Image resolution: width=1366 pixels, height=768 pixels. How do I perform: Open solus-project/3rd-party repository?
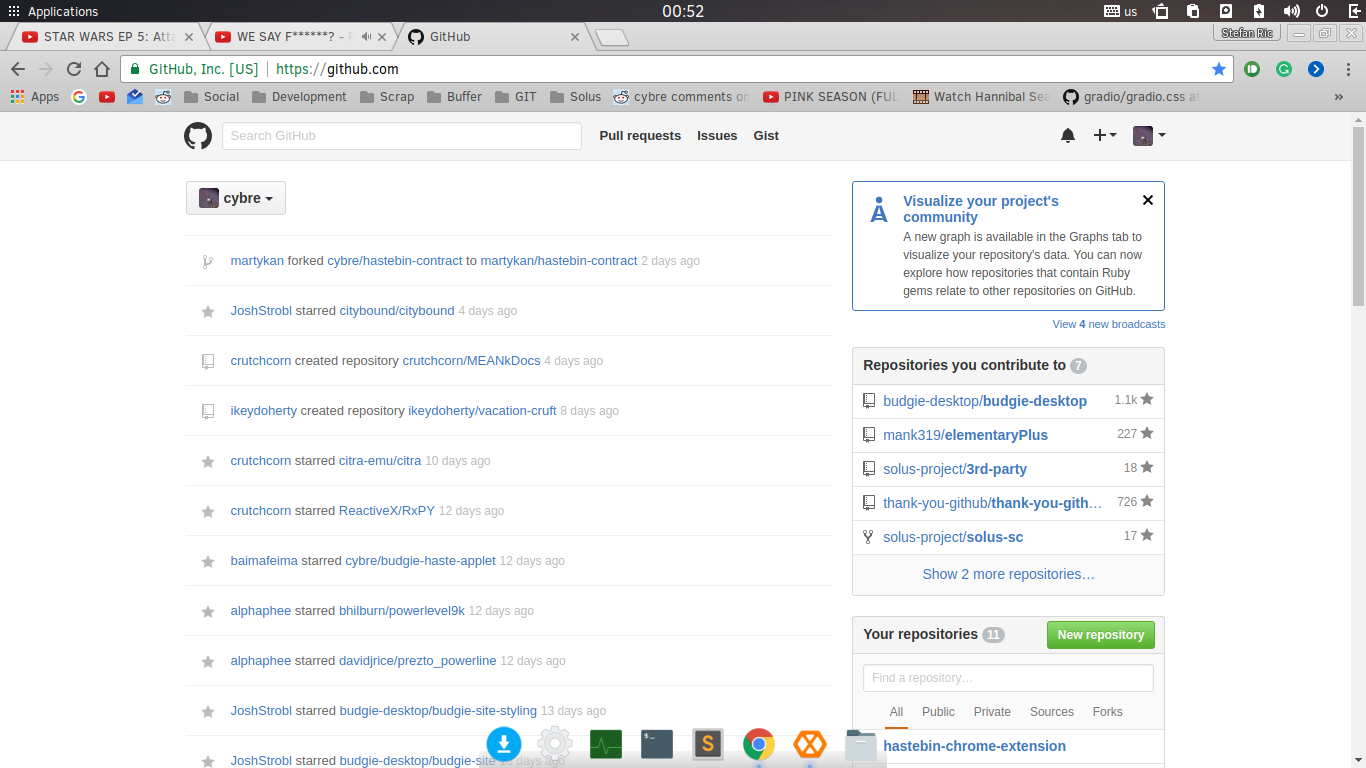pos(955,469)
